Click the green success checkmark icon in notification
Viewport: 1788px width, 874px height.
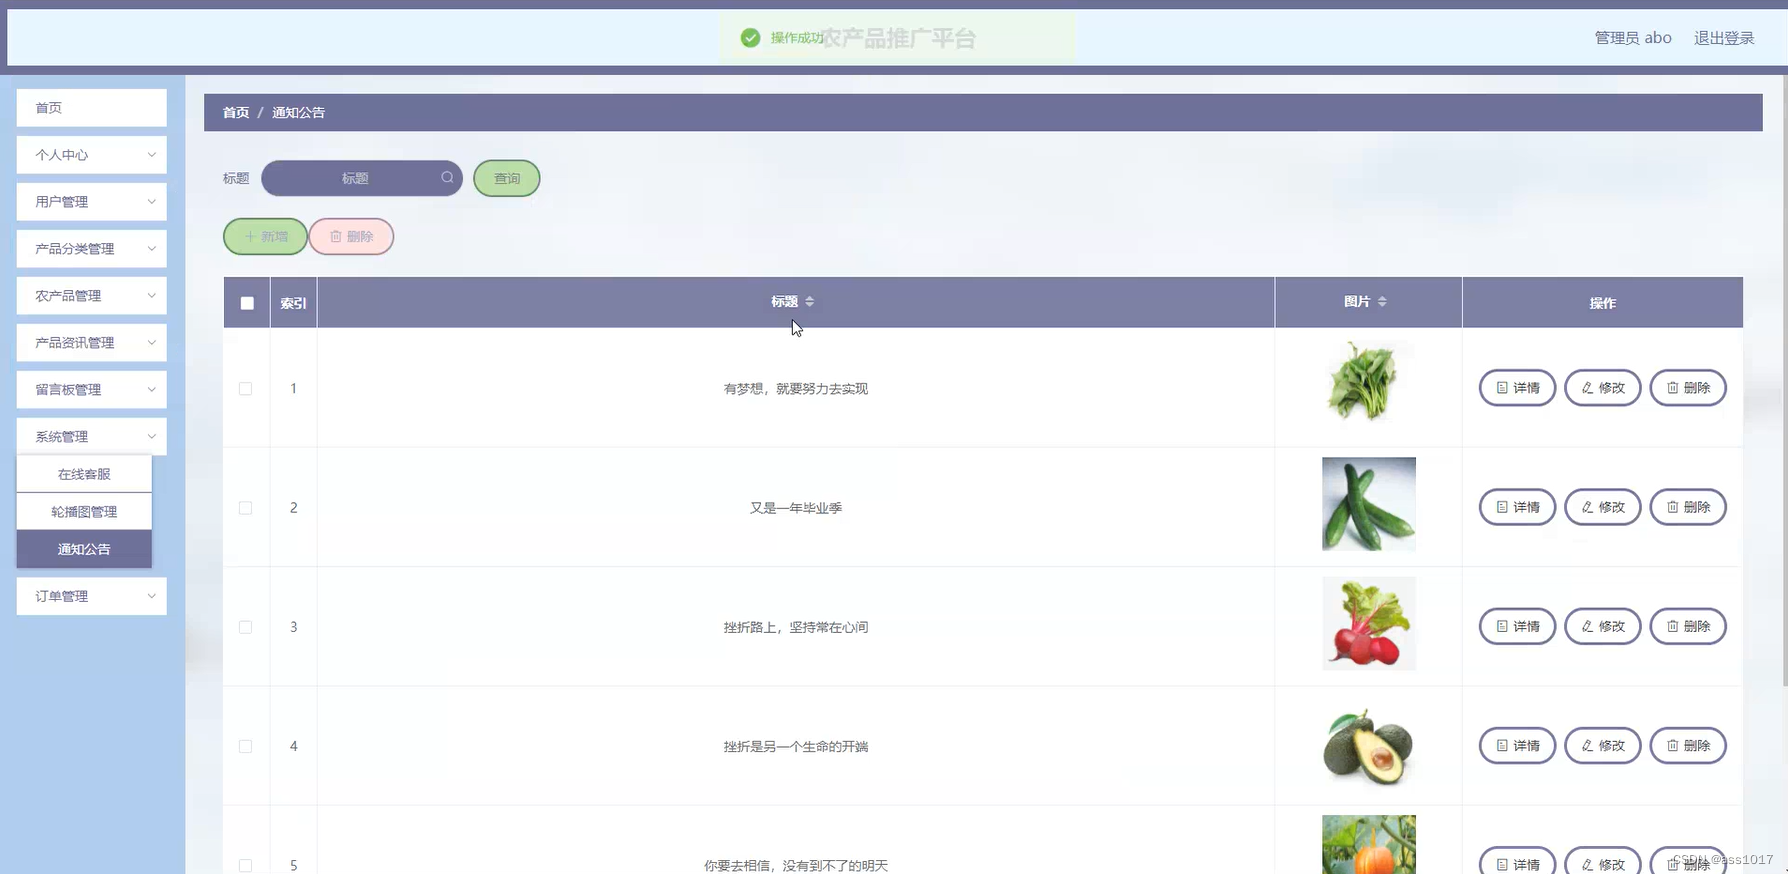(x=750, y=38)
